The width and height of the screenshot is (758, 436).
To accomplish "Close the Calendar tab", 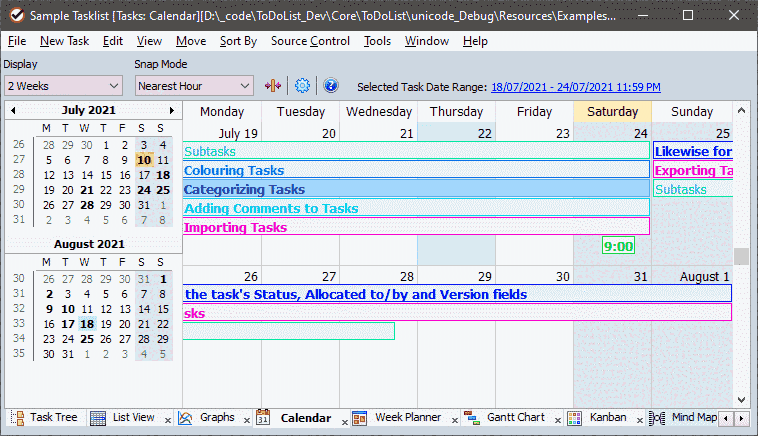I will 345,422.
